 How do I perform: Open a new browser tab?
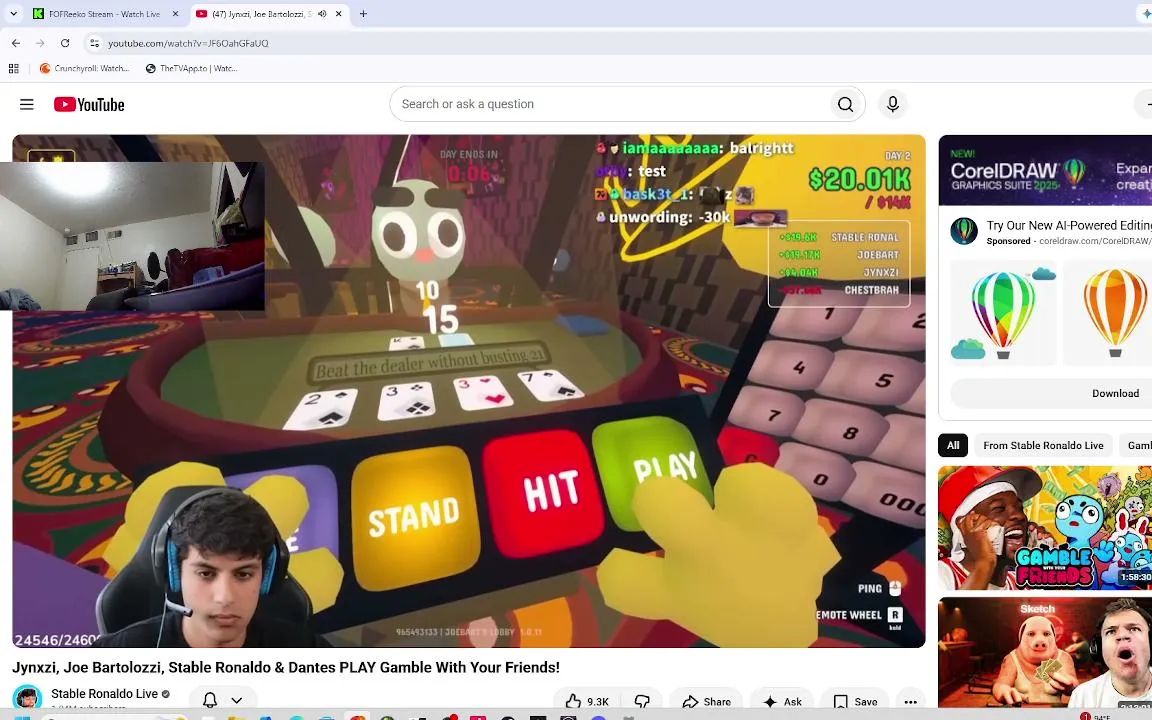(363, 14)
